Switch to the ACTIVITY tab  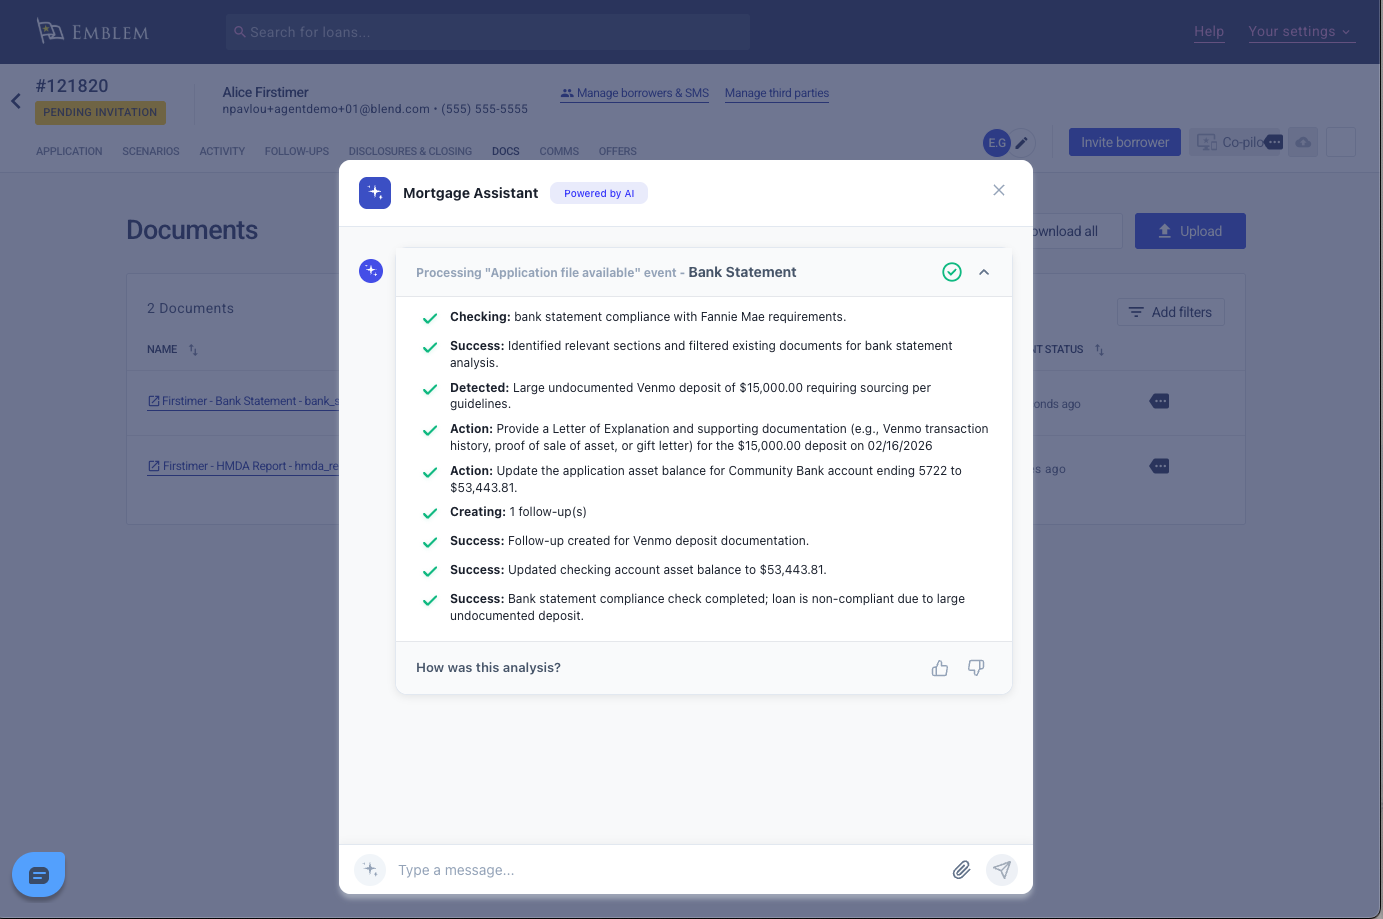pos(222,152)
